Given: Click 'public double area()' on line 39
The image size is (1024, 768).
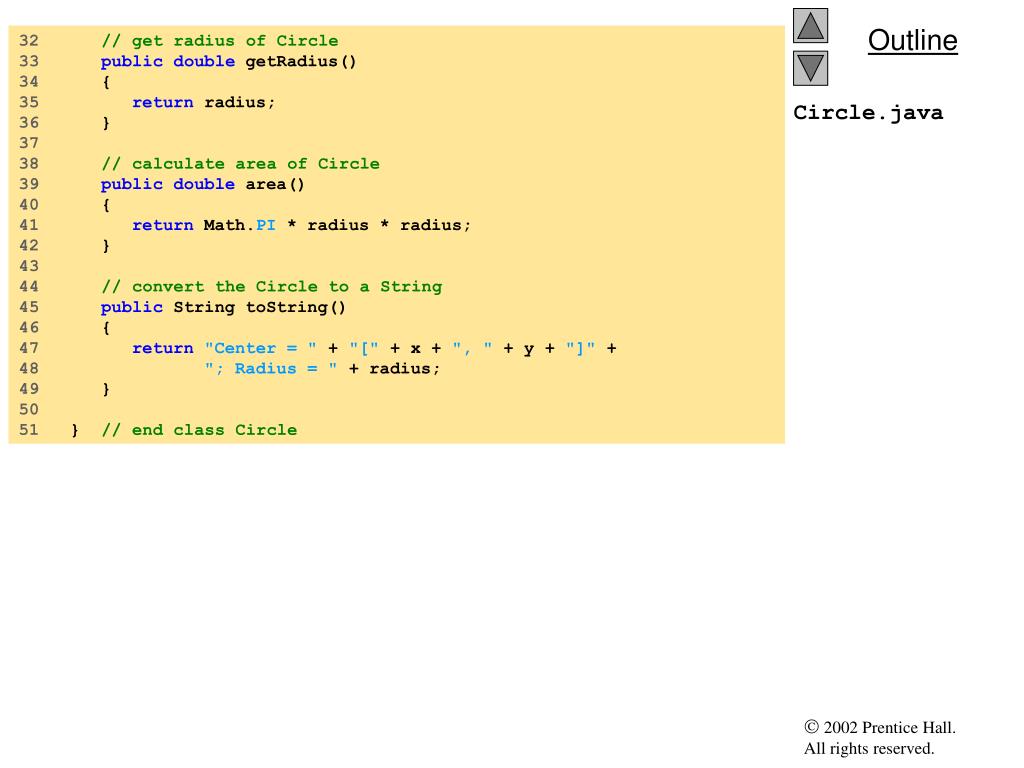Looking at the screenshot, I should [x=202, y=184].
